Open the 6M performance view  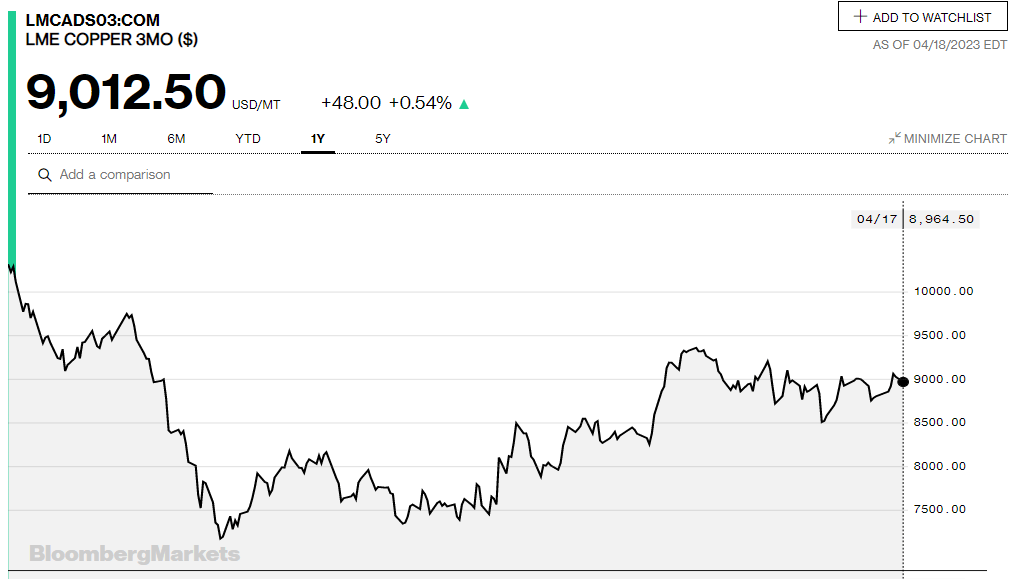point(176,138)
